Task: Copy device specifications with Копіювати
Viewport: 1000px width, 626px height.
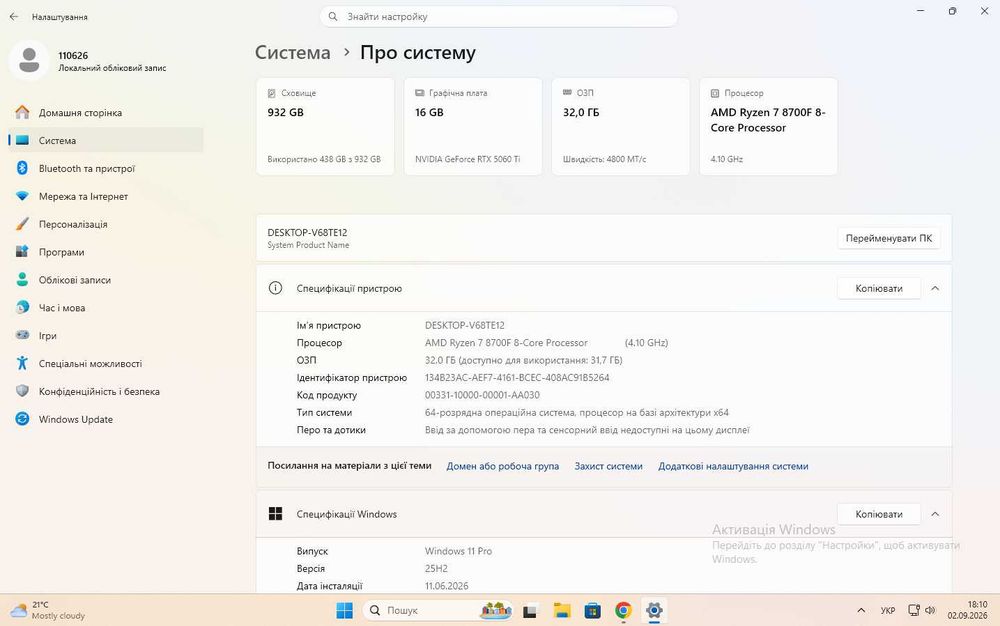Action: 879,288
